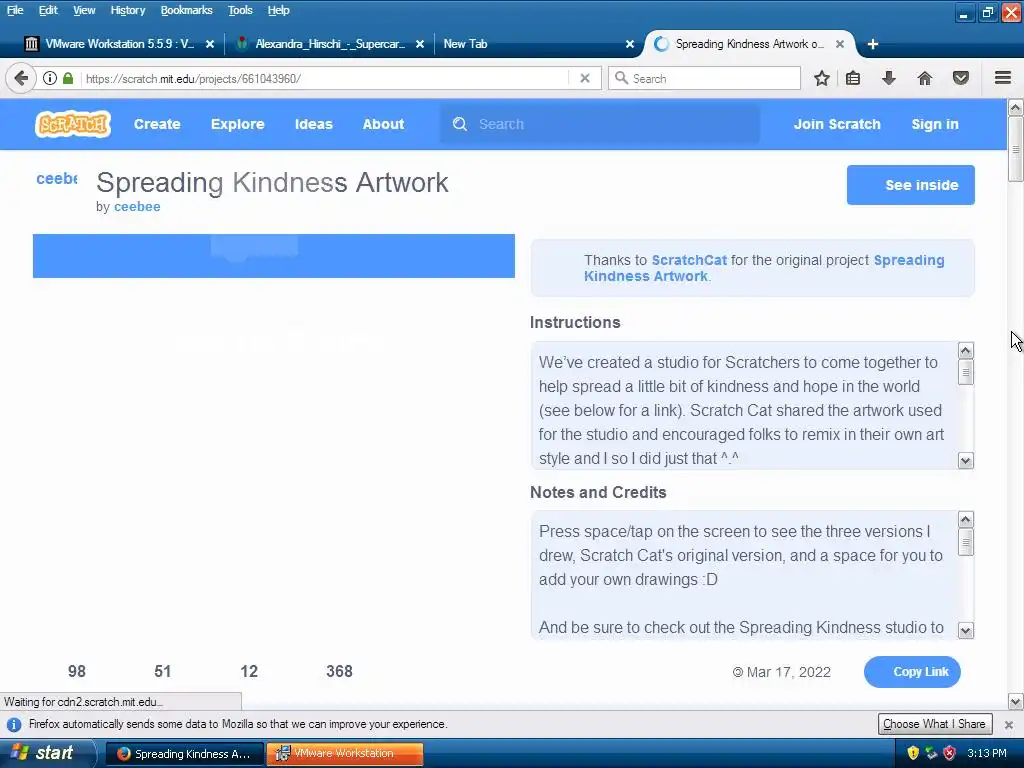Click Notes and Credits scroll down arrow

tap(966, 630)
